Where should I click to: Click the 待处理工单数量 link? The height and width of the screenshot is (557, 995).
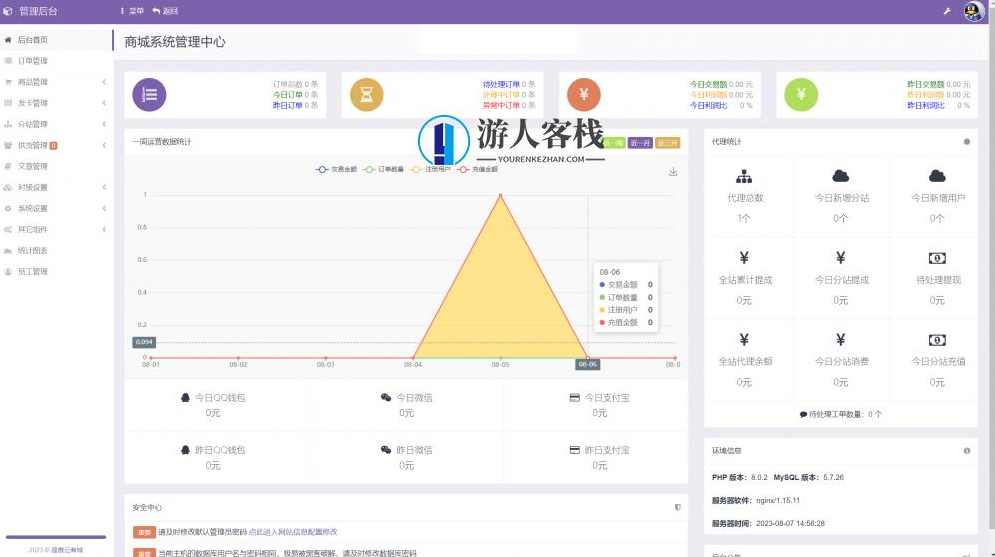coord(841,414)
